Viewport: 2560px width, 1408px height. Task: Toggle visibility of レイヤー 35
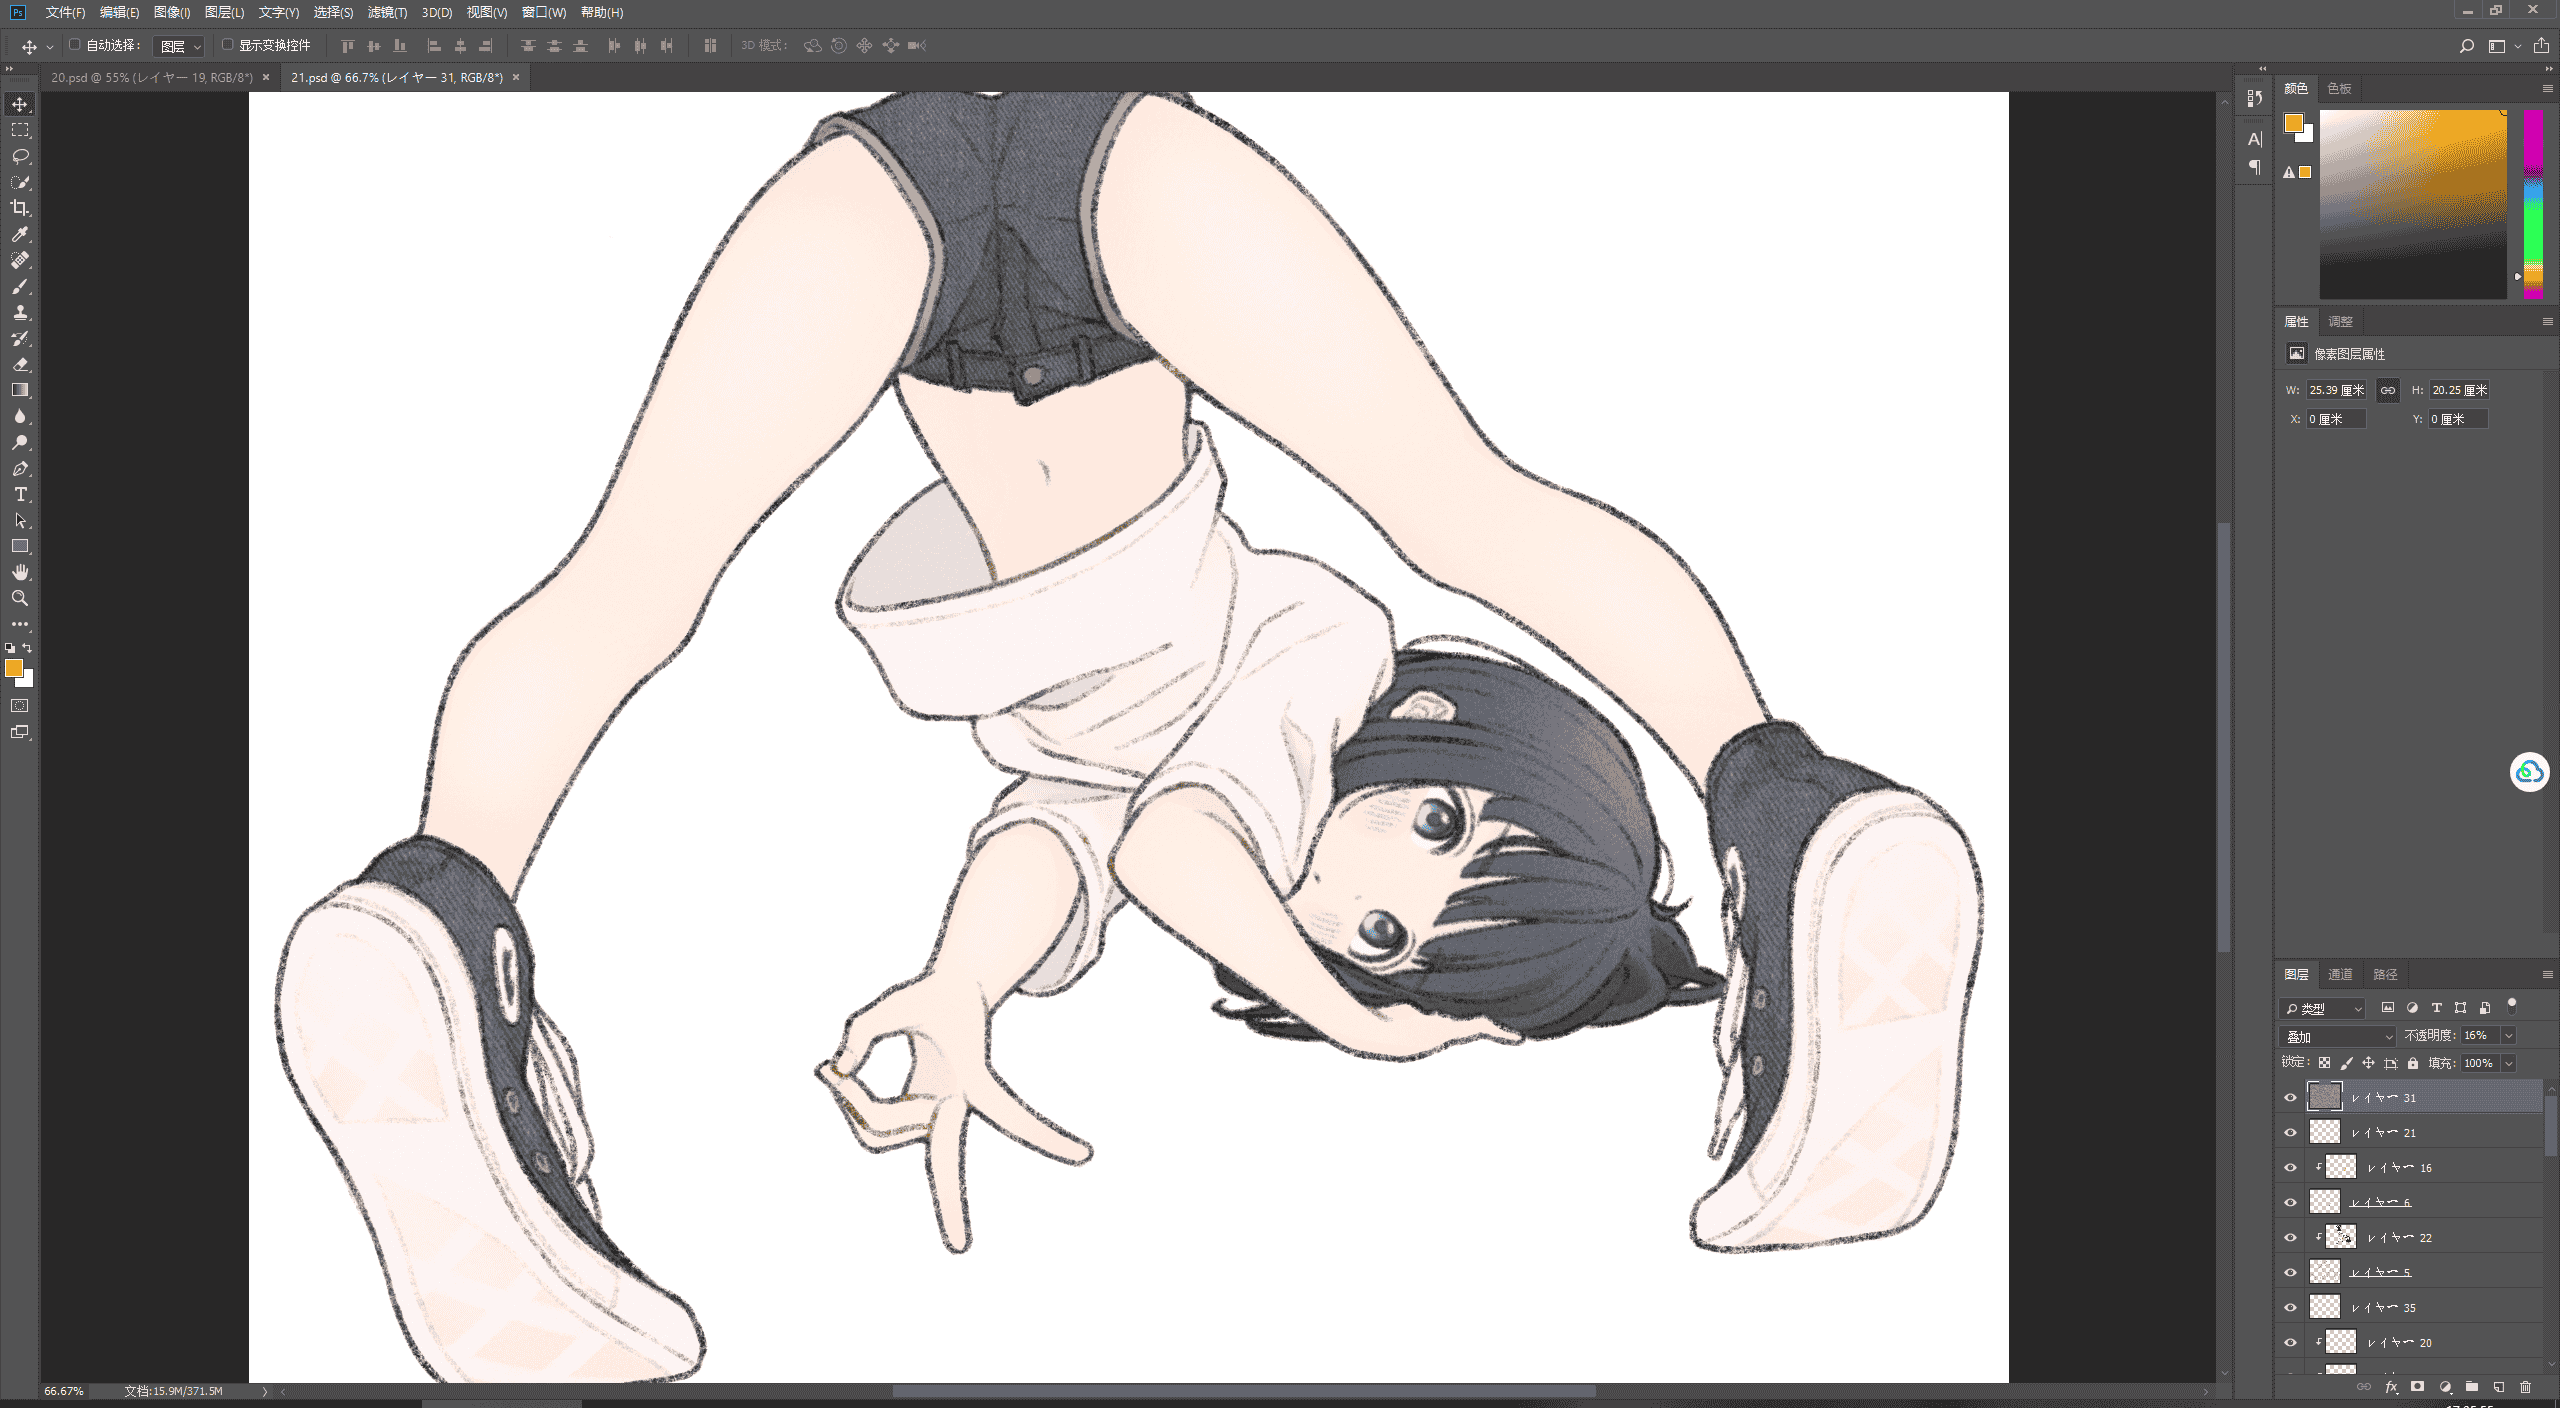pyautogui.click(x=2290, y=1307)
